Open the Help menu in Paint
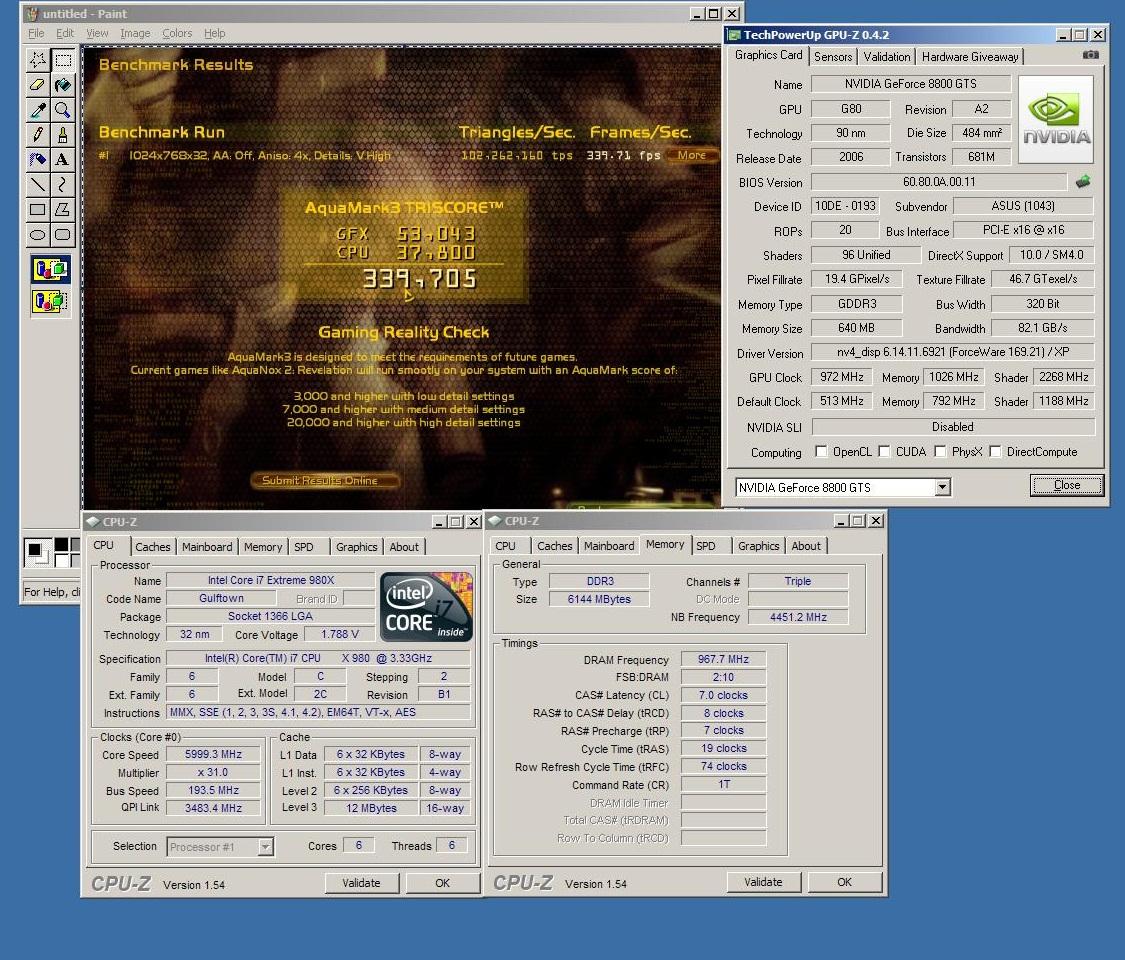Image resolution: width=1125 pixels, height=960 pixels. point(215,33)
